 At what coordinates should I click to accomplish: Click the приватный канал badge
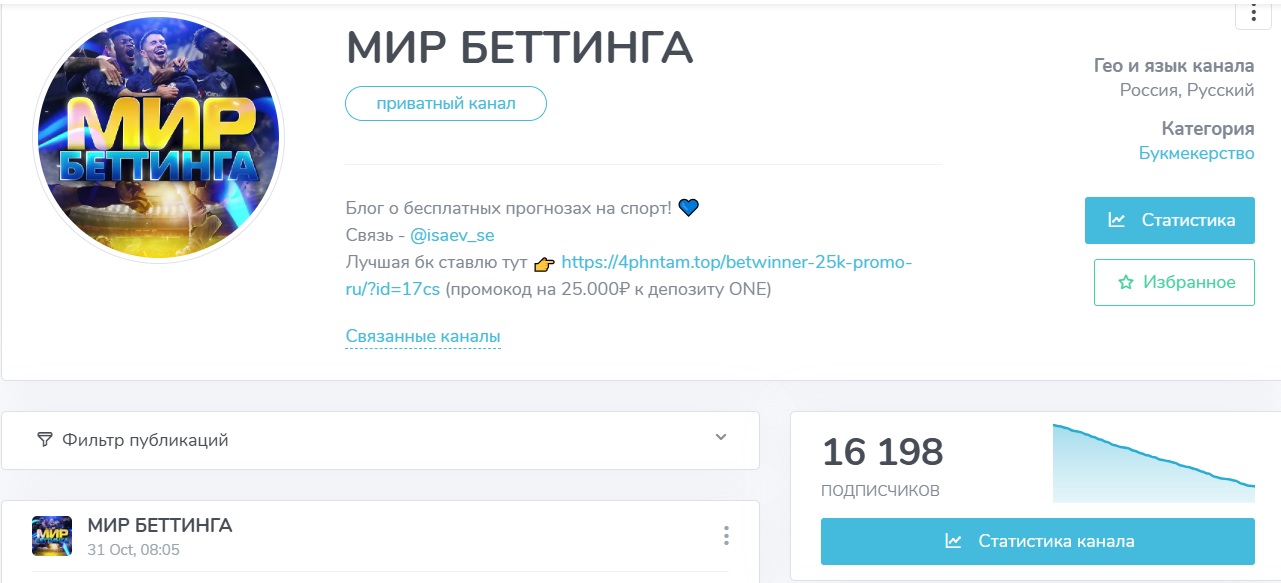[x=445, y=103]
